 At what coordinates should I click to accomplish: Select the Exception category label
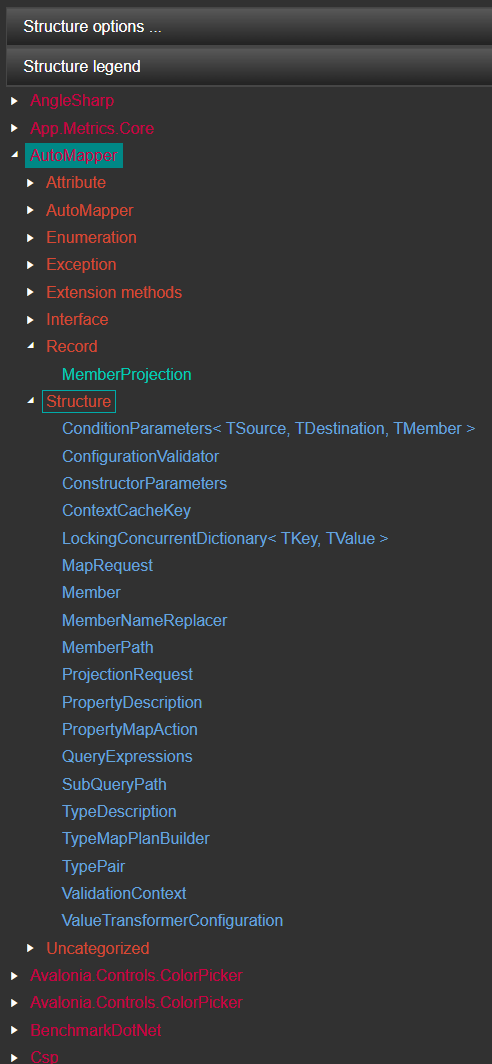click(81, 265)
